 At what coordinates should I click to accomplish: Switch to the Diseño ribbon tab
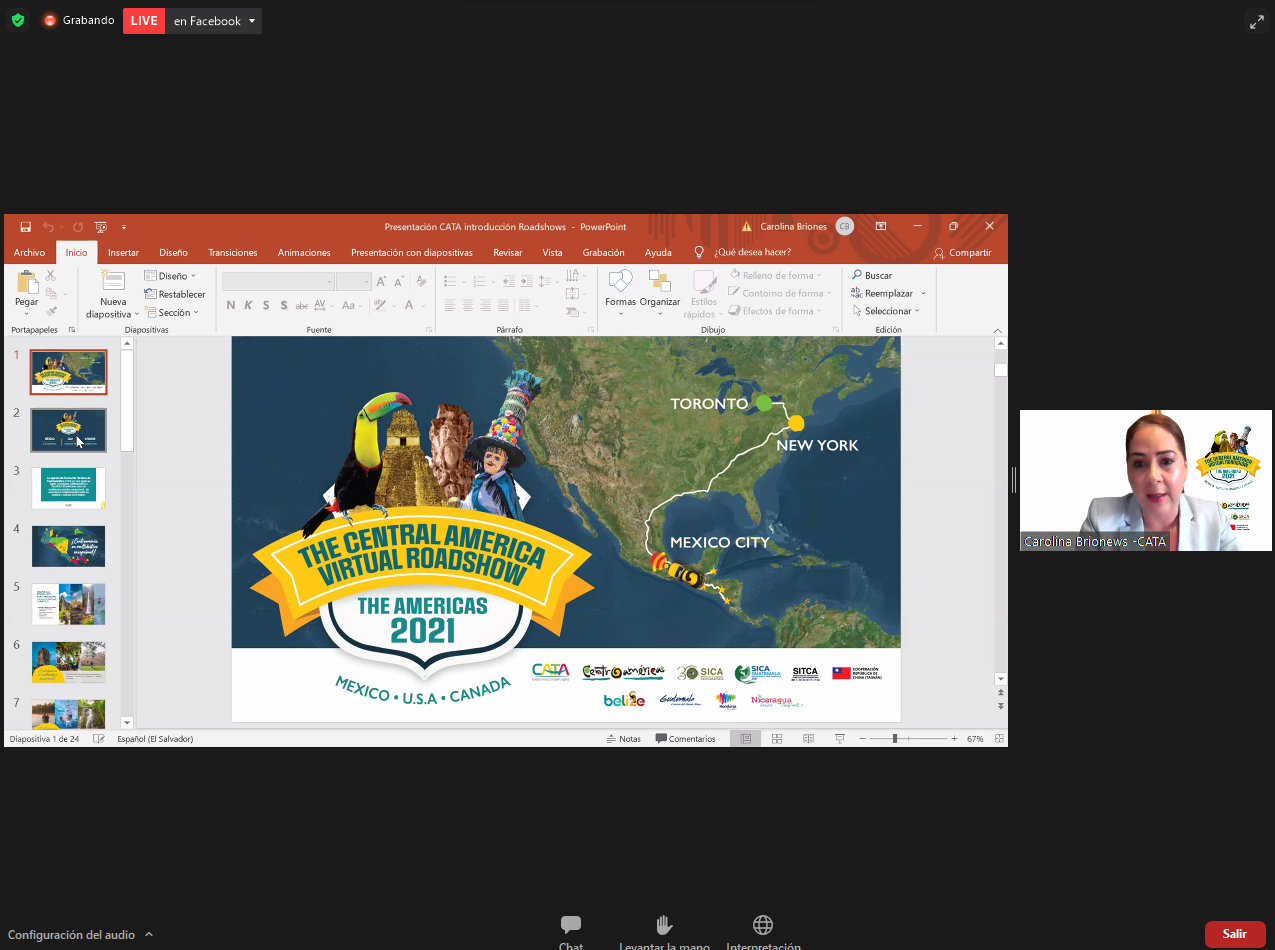[173, 253]
